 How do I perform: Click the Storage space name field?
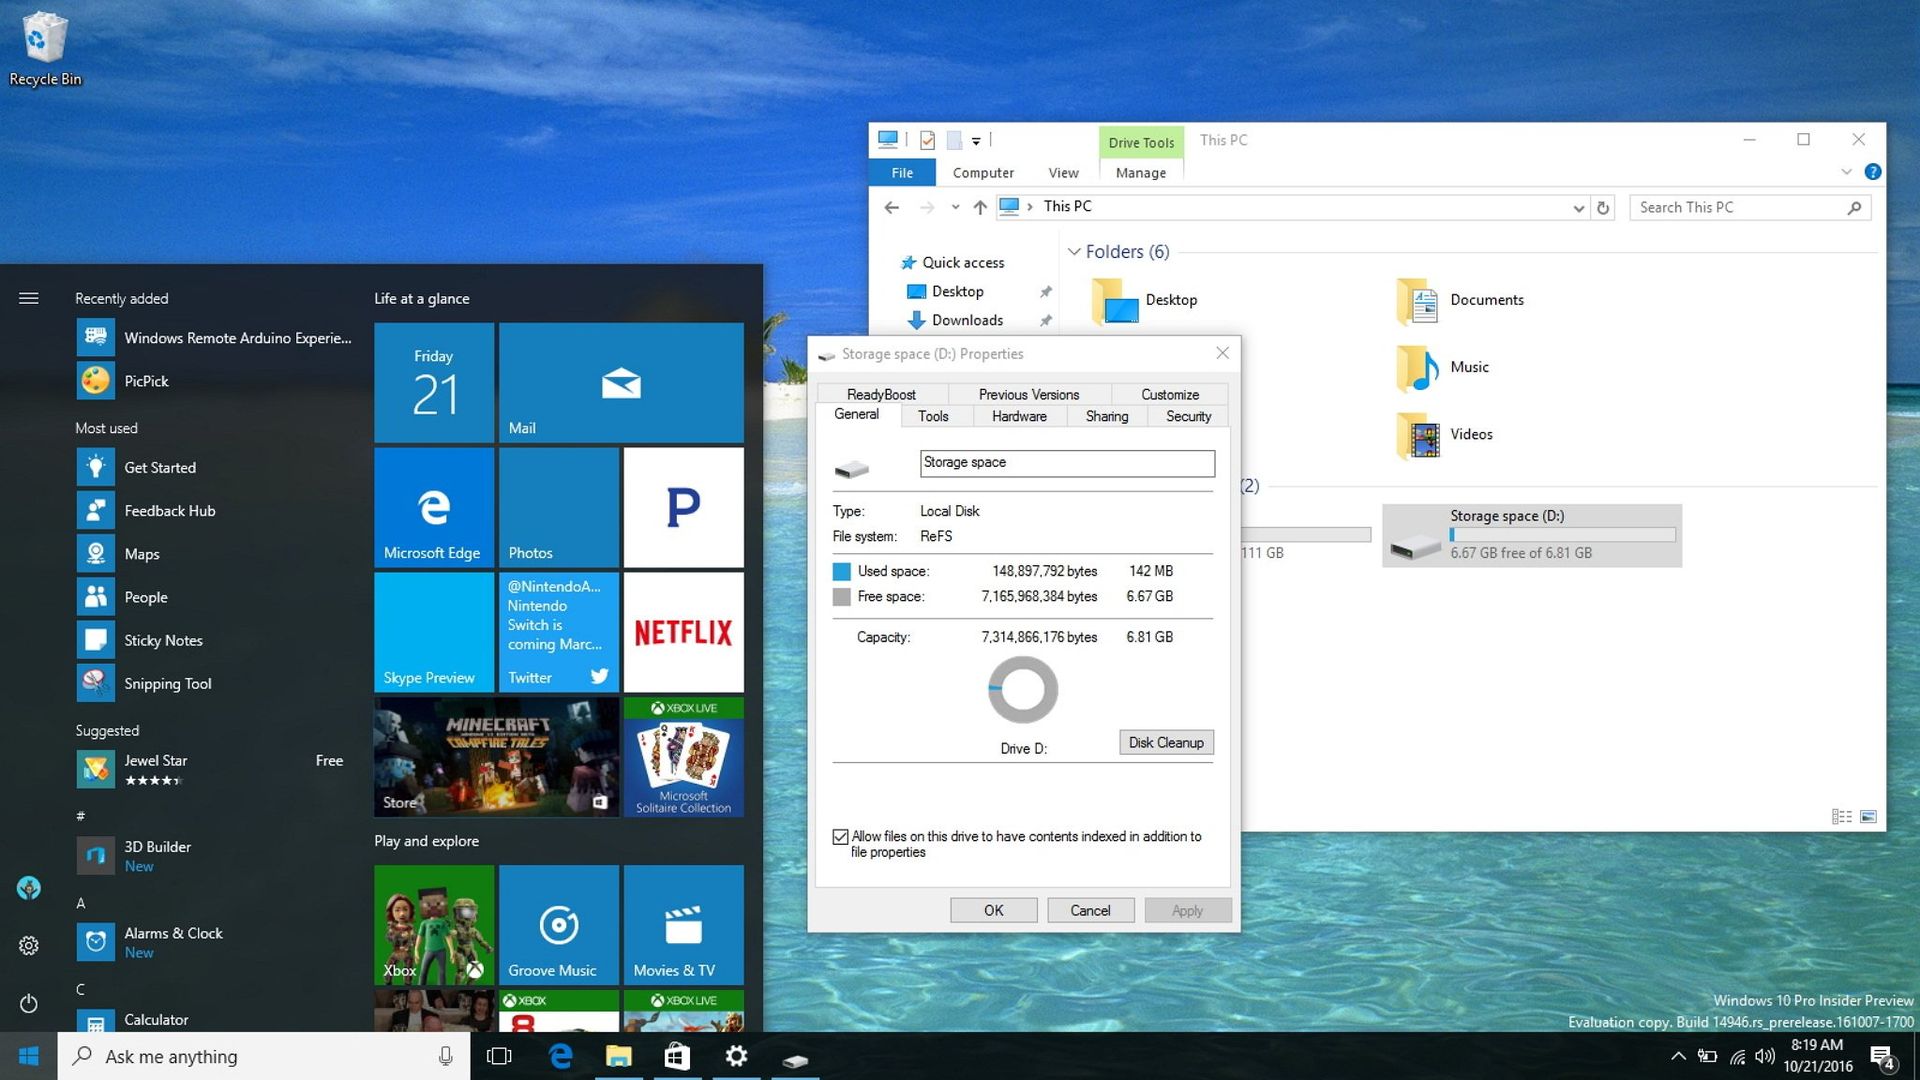click(x=1066, y=463)
